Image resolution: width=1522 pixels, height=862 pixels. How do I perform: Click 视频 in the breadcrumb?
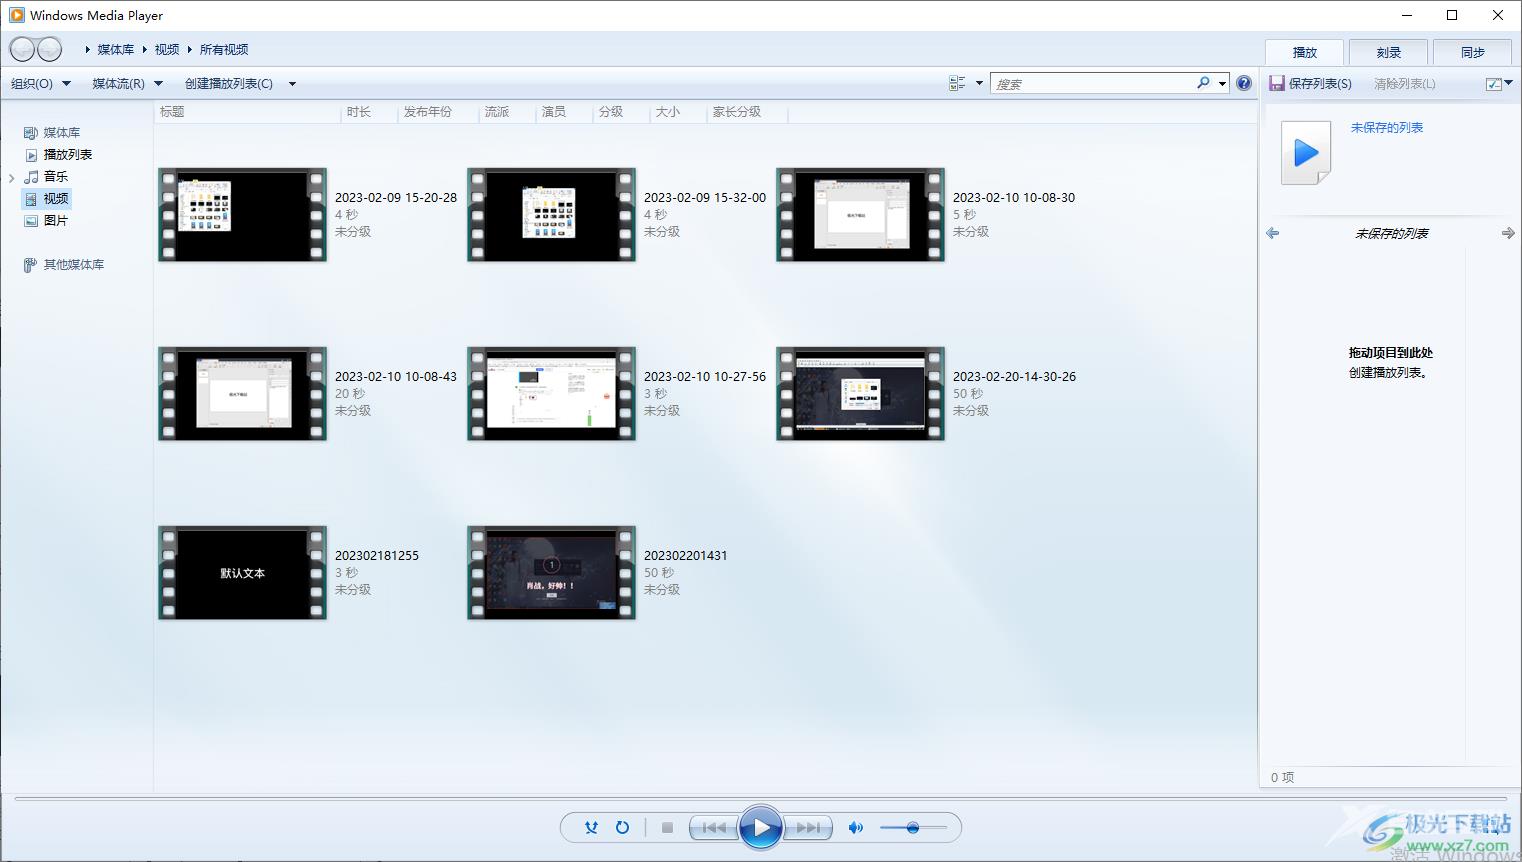click(x=167, y=49)
